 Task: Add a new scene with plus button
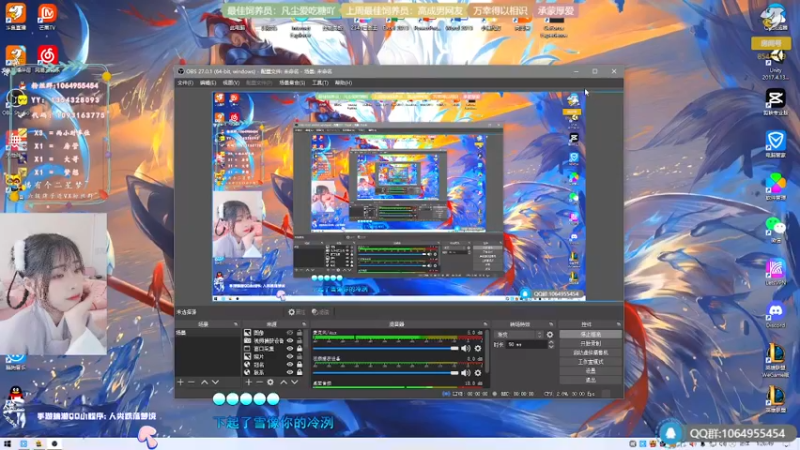[180, 382]
